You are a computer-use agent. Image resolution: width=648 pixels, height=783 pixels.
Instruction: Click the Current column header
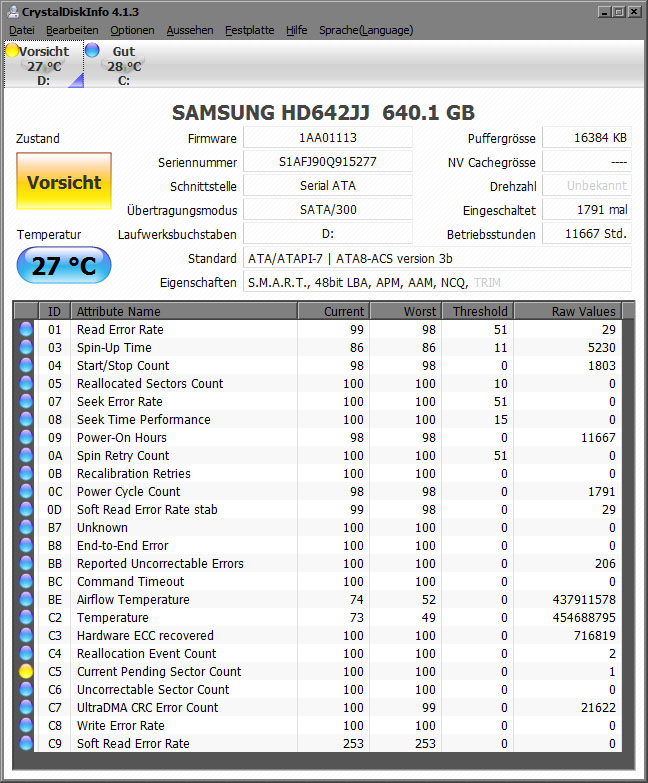pyautogui.click(x=333, y=311)
